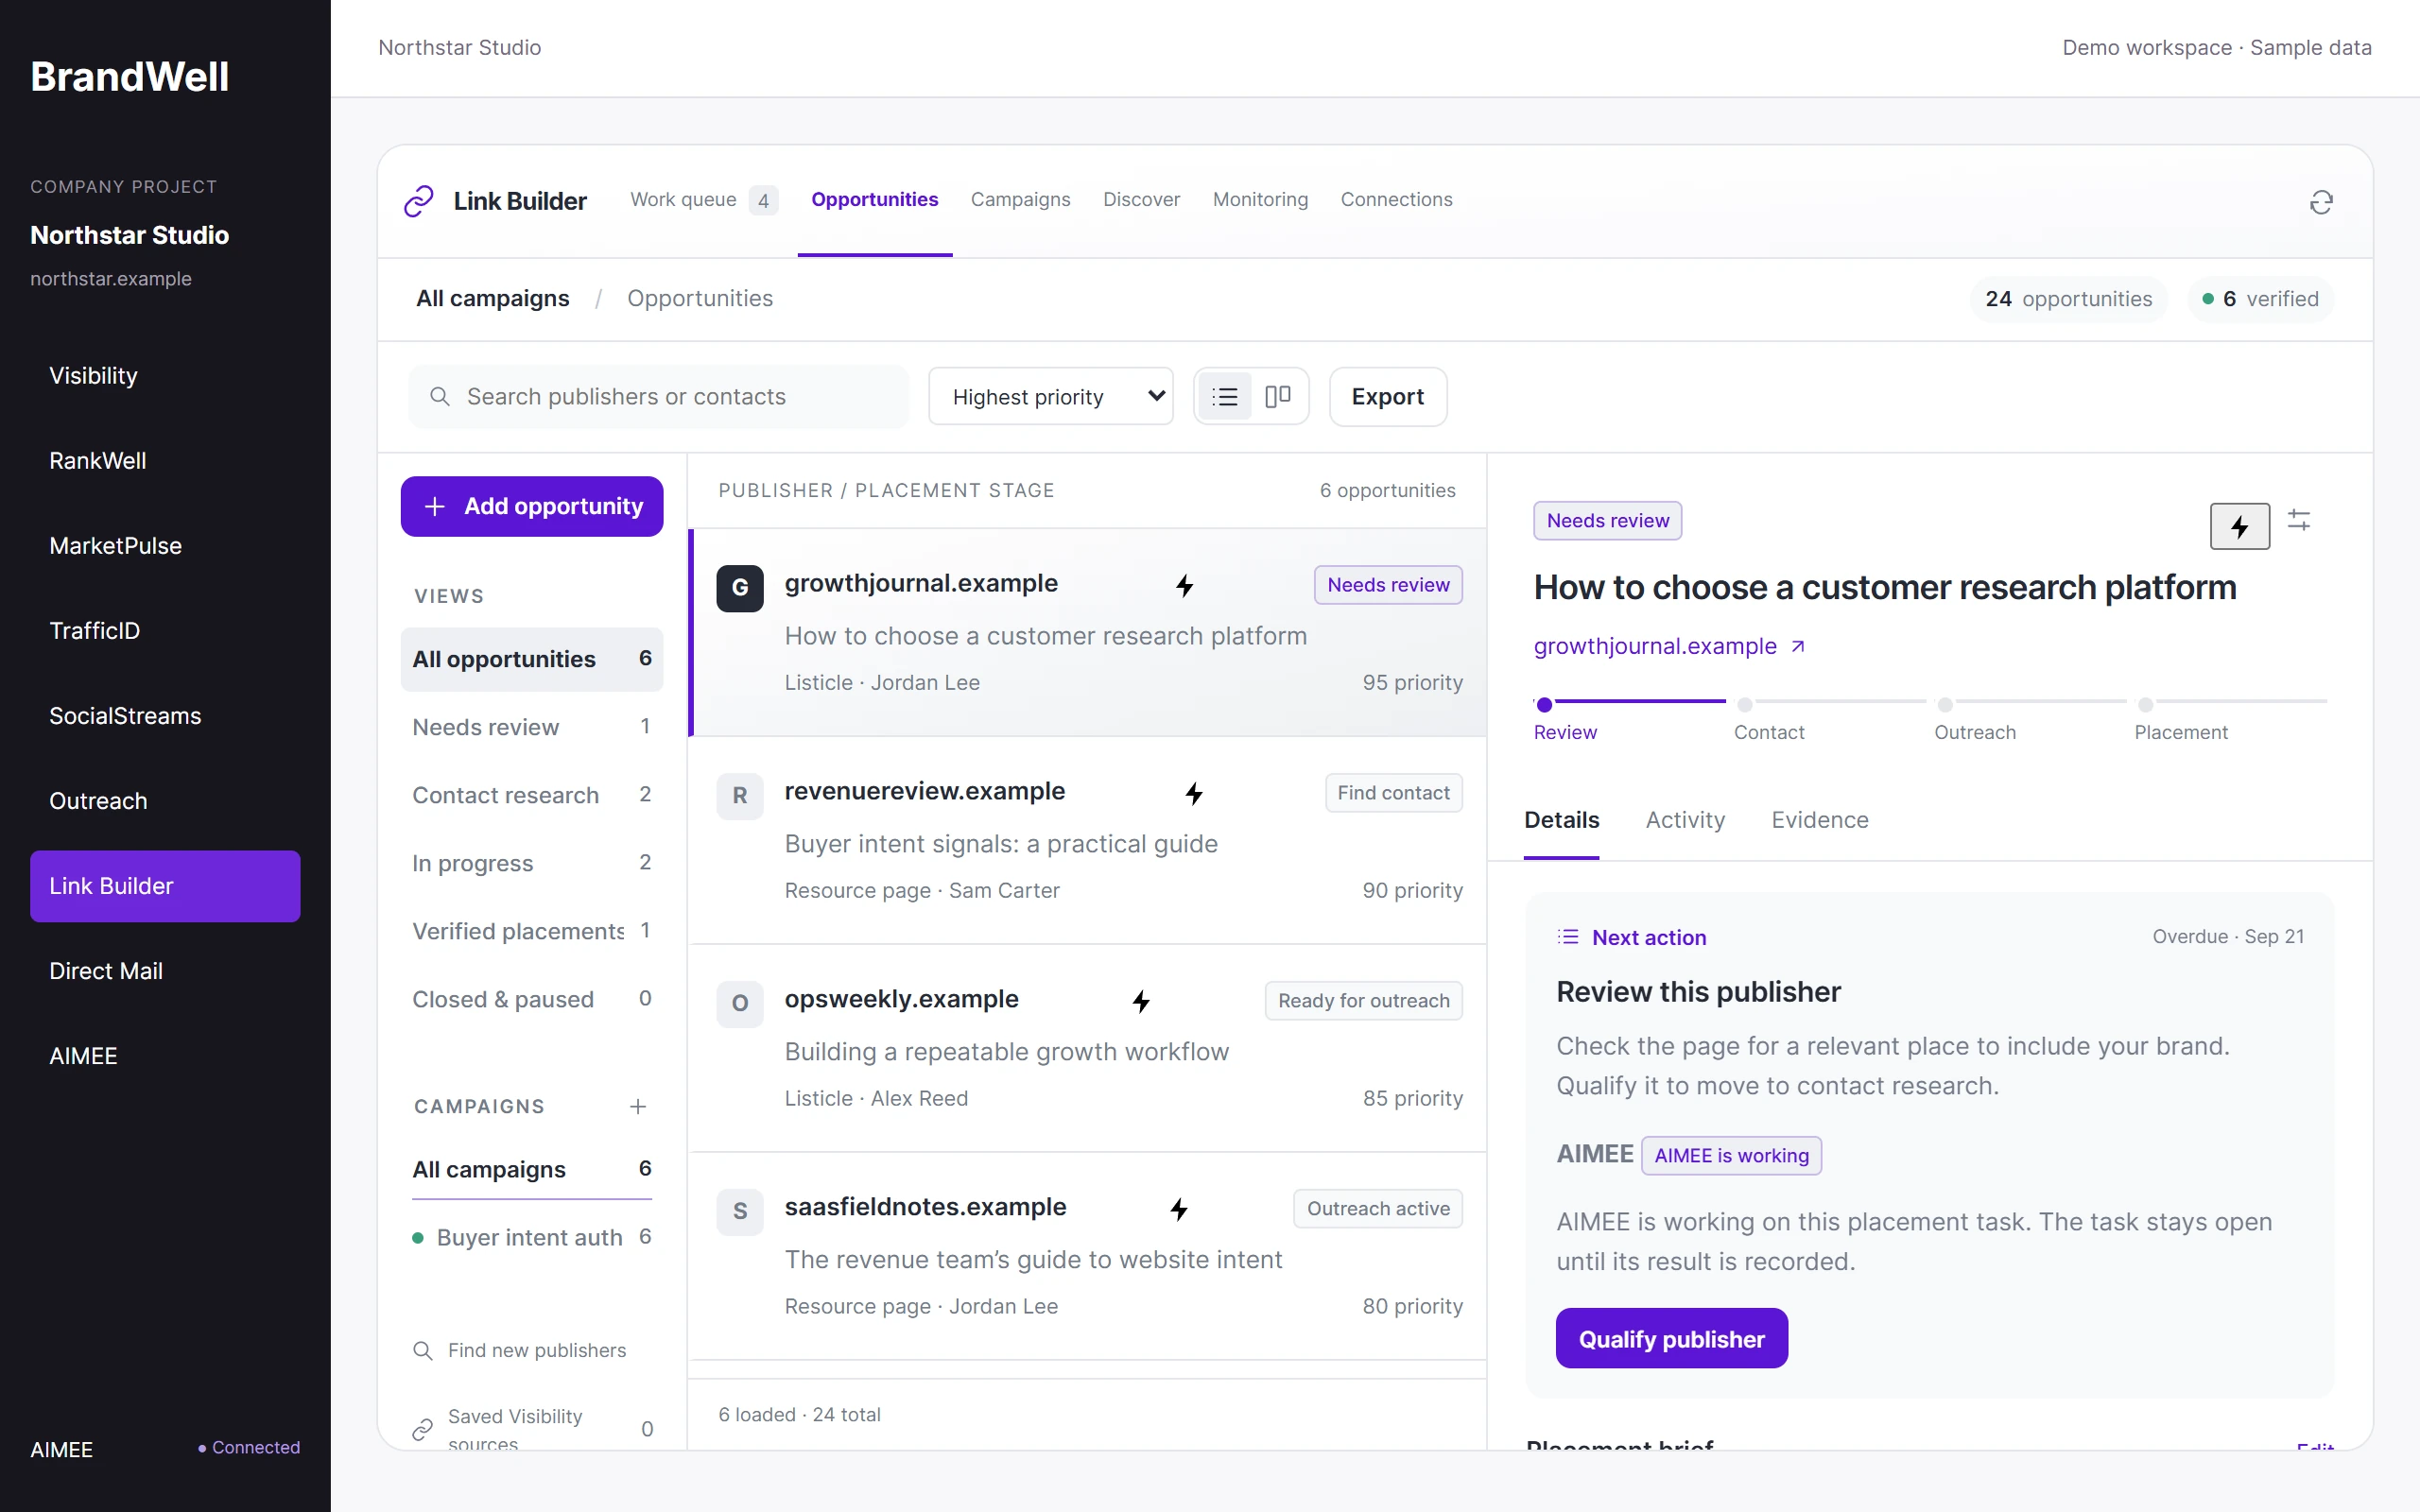Click the Link Builder chain logo icon
The width and height of the screenshot is (2420, 1512).
click(419, 201)
